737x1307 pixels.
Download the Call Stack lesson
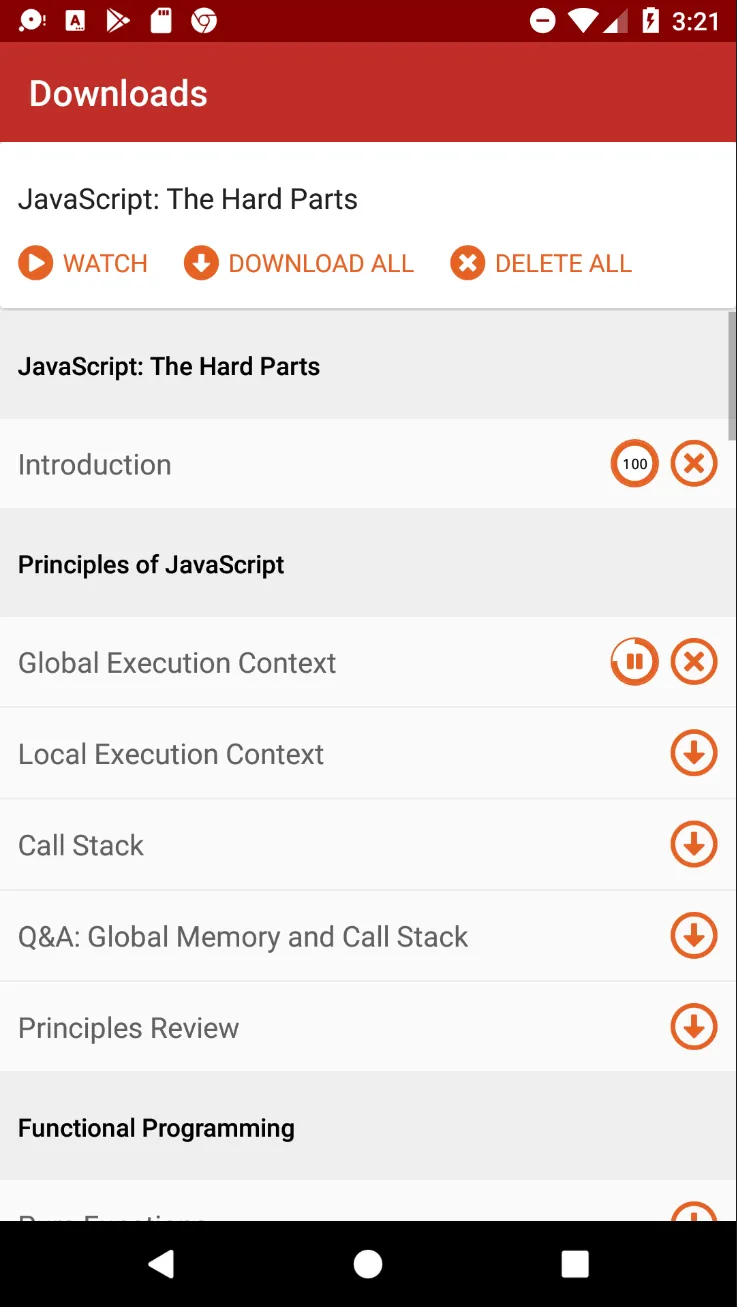[x=694, y=845]
